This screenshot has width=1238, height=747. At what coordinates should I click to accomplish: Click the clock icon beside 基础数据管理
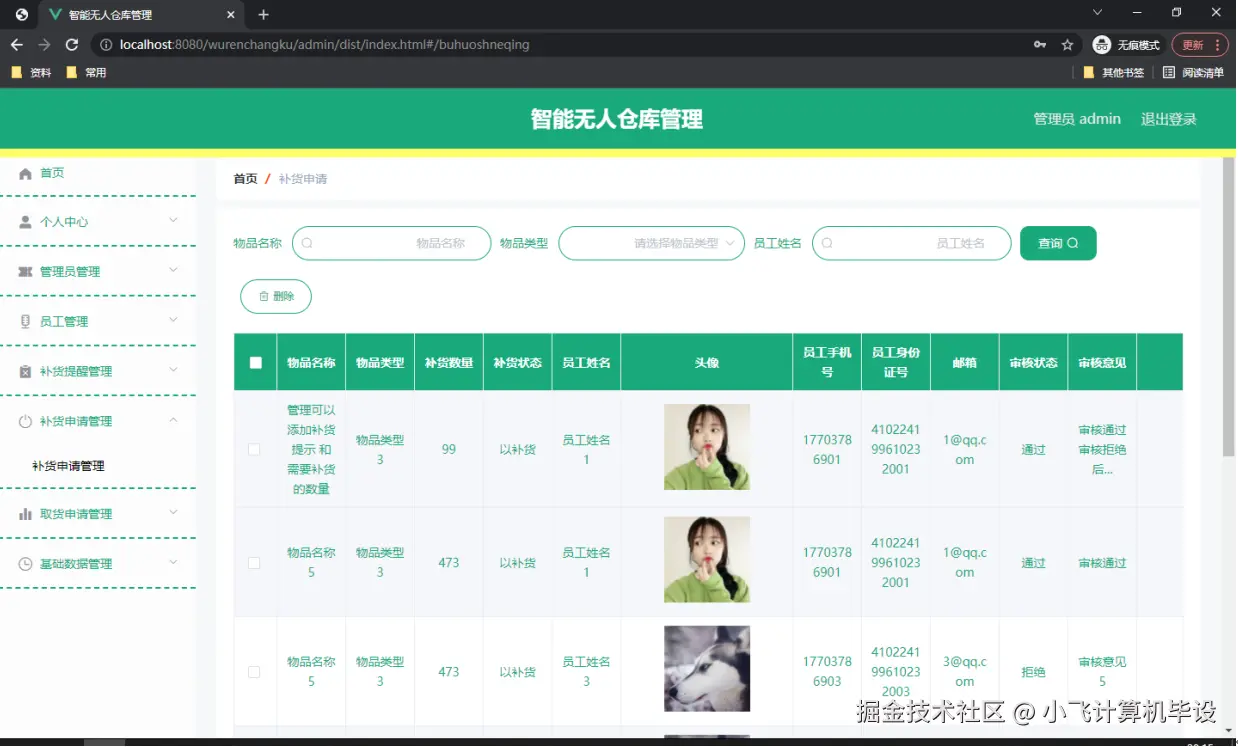(26, 564)
